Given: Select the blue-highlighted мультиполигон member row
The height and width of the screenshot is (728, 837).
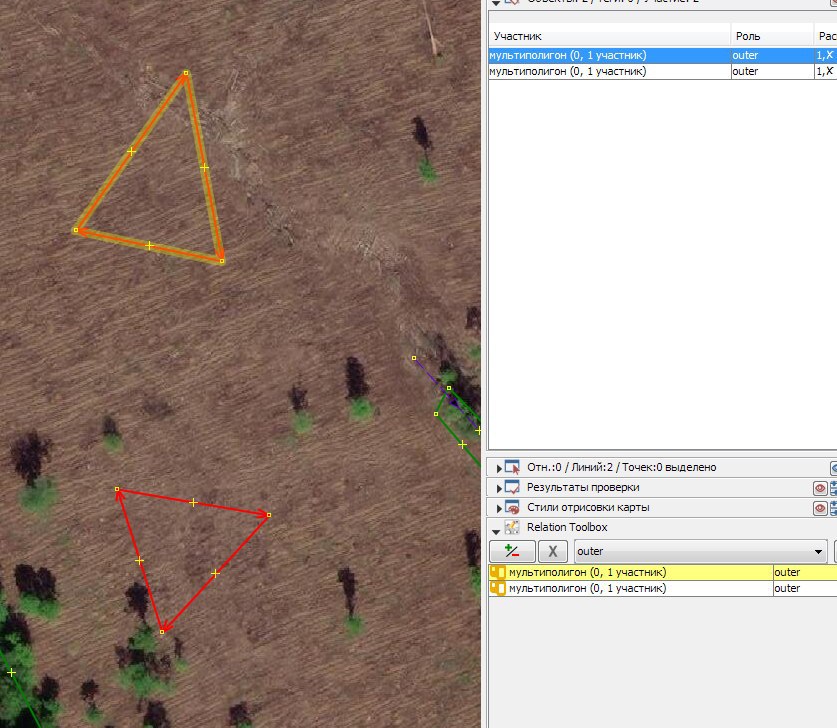Looking at the screenshot, I should [x=662, y=55].
